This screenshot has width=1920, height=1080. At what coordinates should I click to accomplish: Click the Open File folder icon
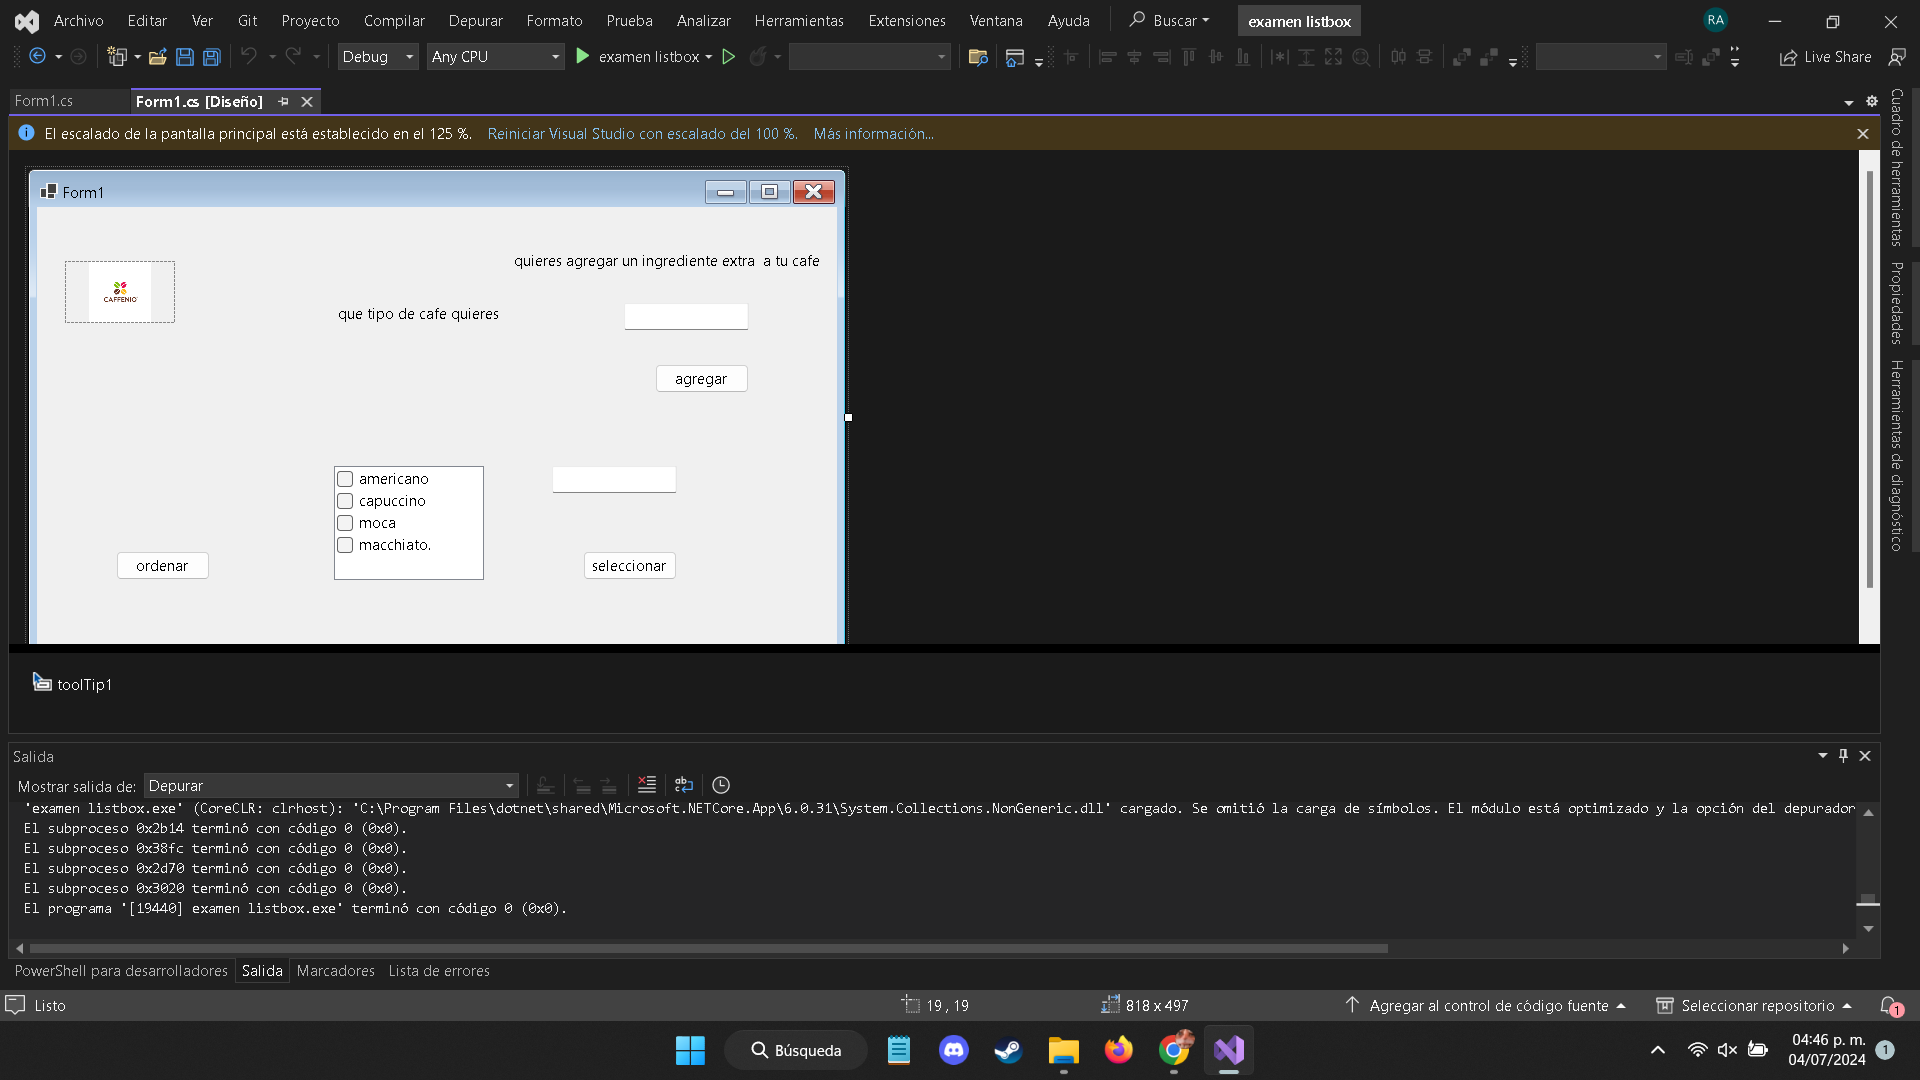[x=157, y=57]
